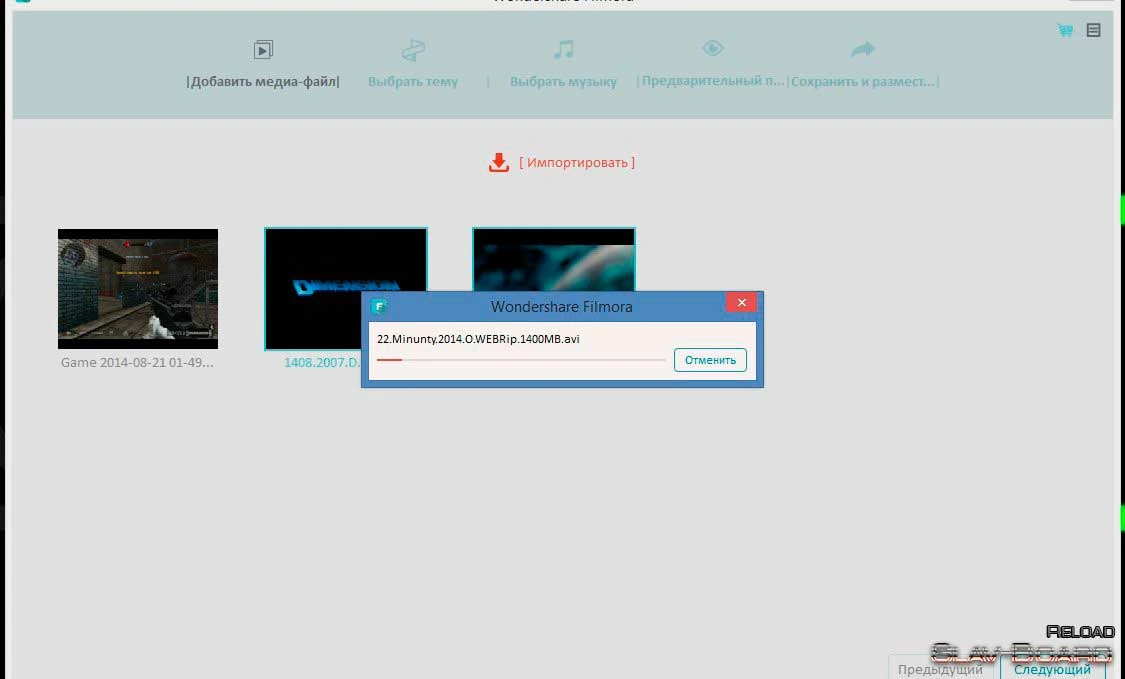
Task: Click the Предыдущий button
Action: 941,669
